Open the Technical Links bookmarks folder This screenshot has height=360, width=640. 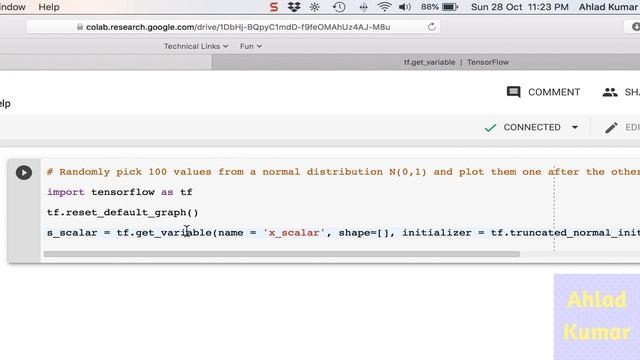pos(196,46)
